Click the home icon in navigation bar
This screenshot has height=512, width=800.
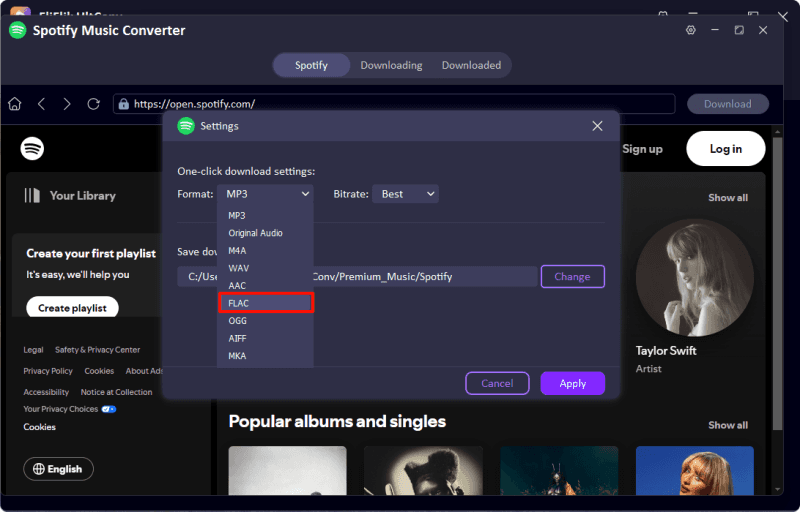(15, 104)
